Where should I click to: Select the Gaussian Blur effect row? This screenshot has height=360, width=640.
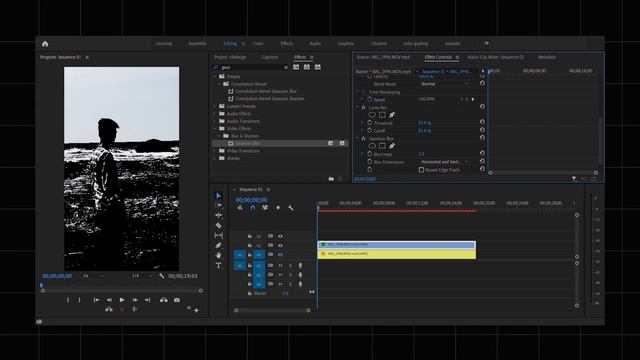[x=280, y=143]
